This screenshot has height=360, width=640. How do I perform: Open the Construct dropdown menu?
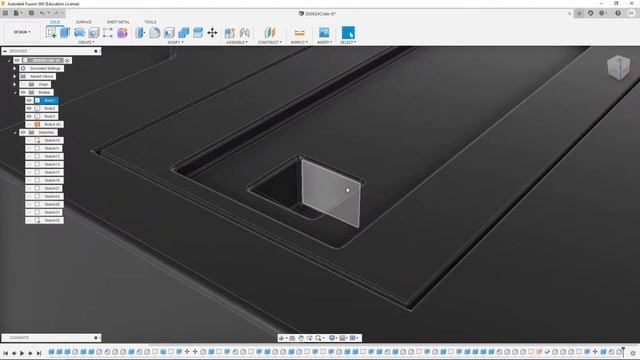point(270,42)
